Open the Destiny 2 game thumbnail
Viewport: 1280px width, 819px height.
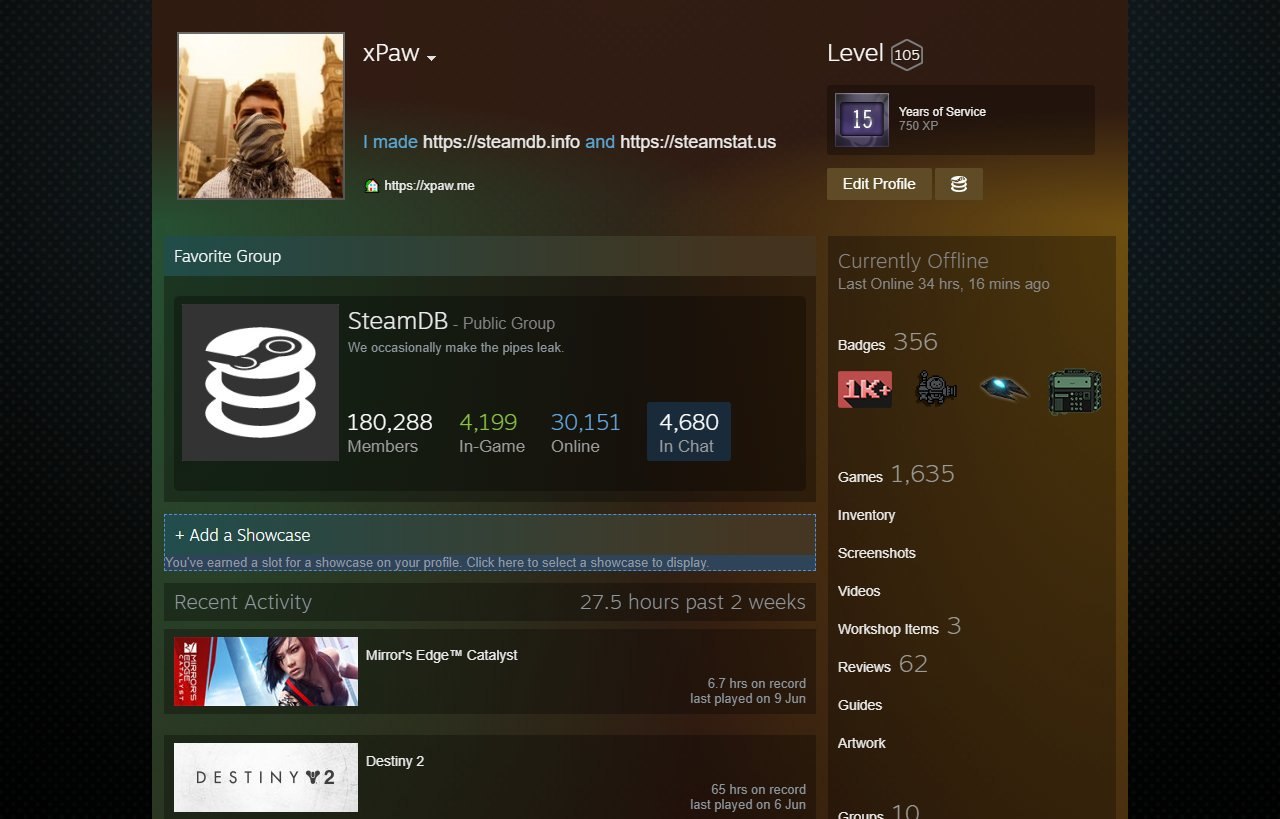pos(266,777)
